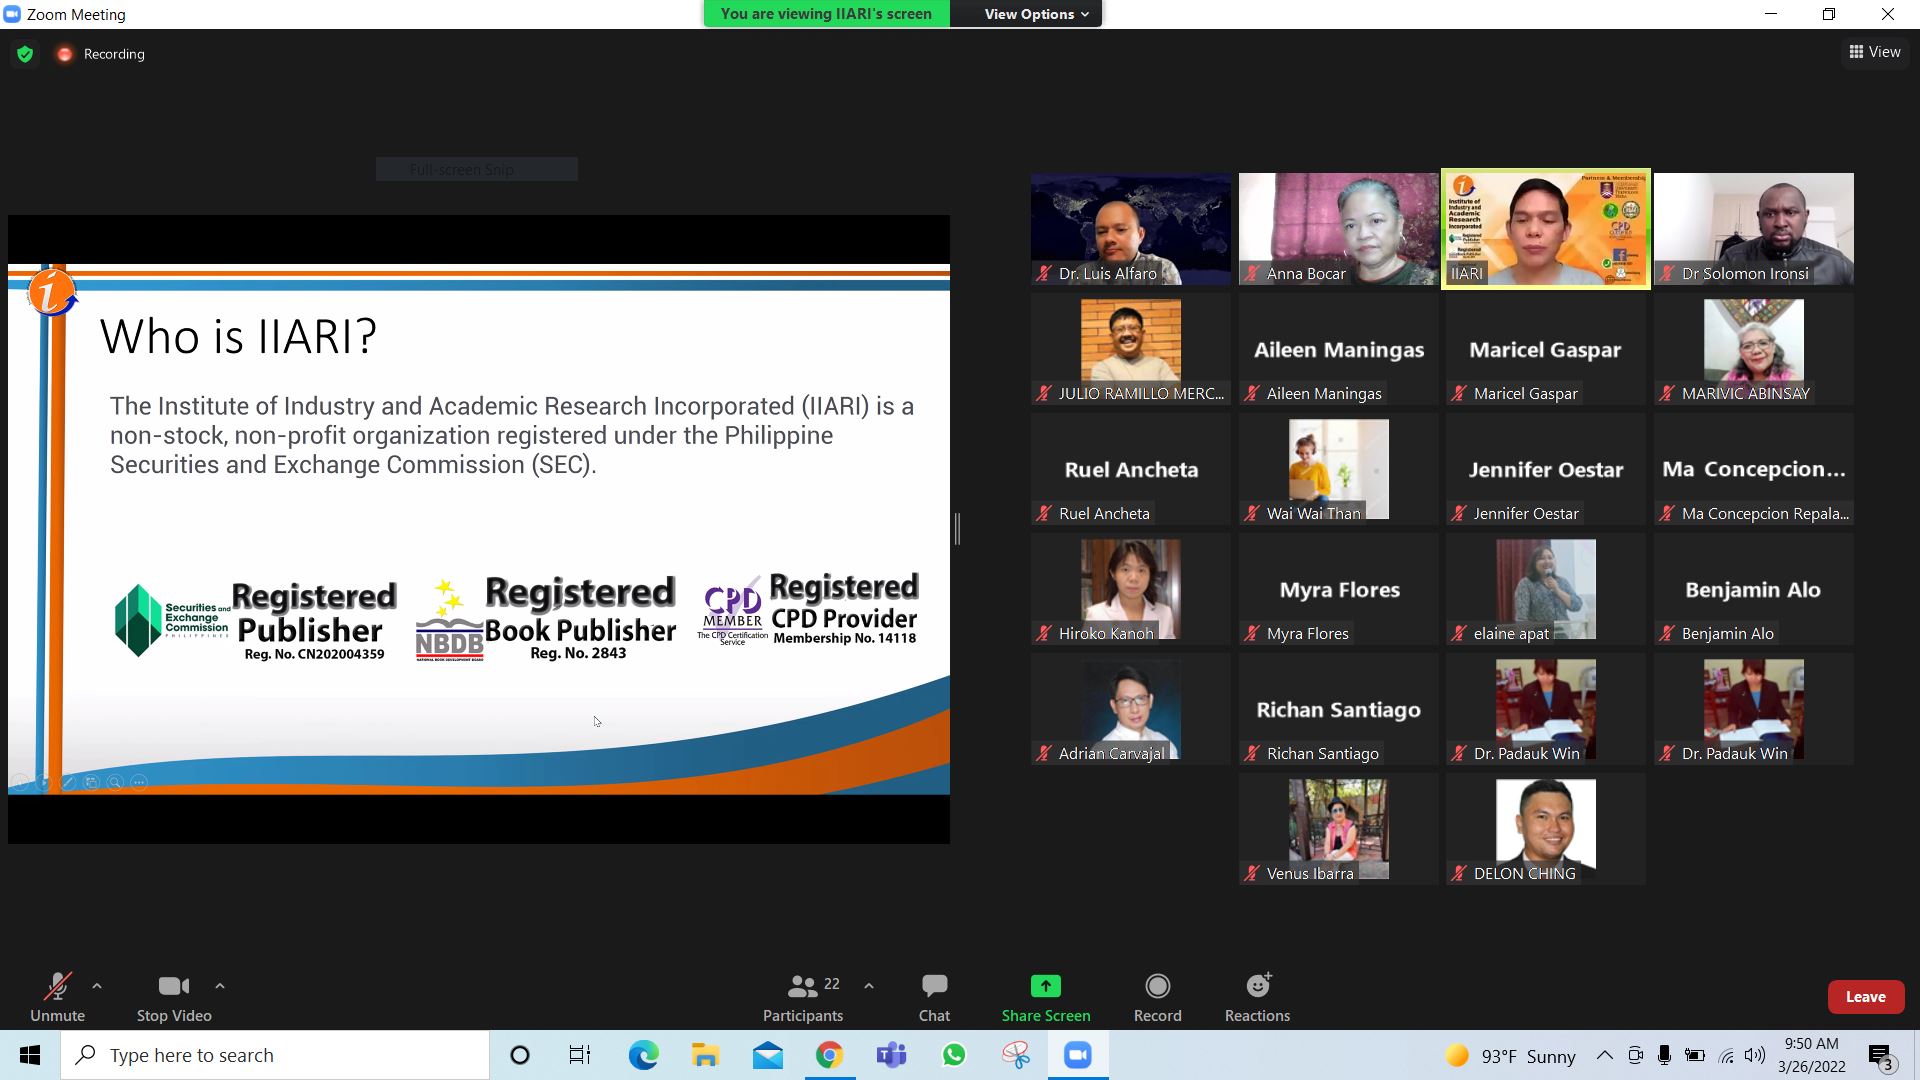Open Microsoft Teams from taskbar

891,1055
